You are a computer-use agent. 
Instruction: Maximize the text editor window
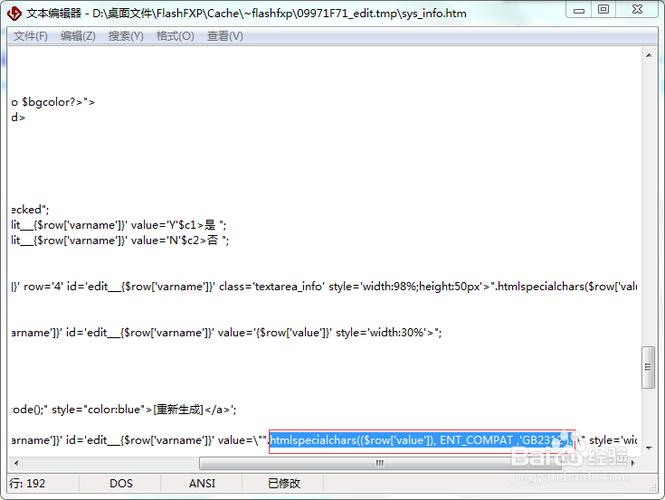[x=604, y=10]
